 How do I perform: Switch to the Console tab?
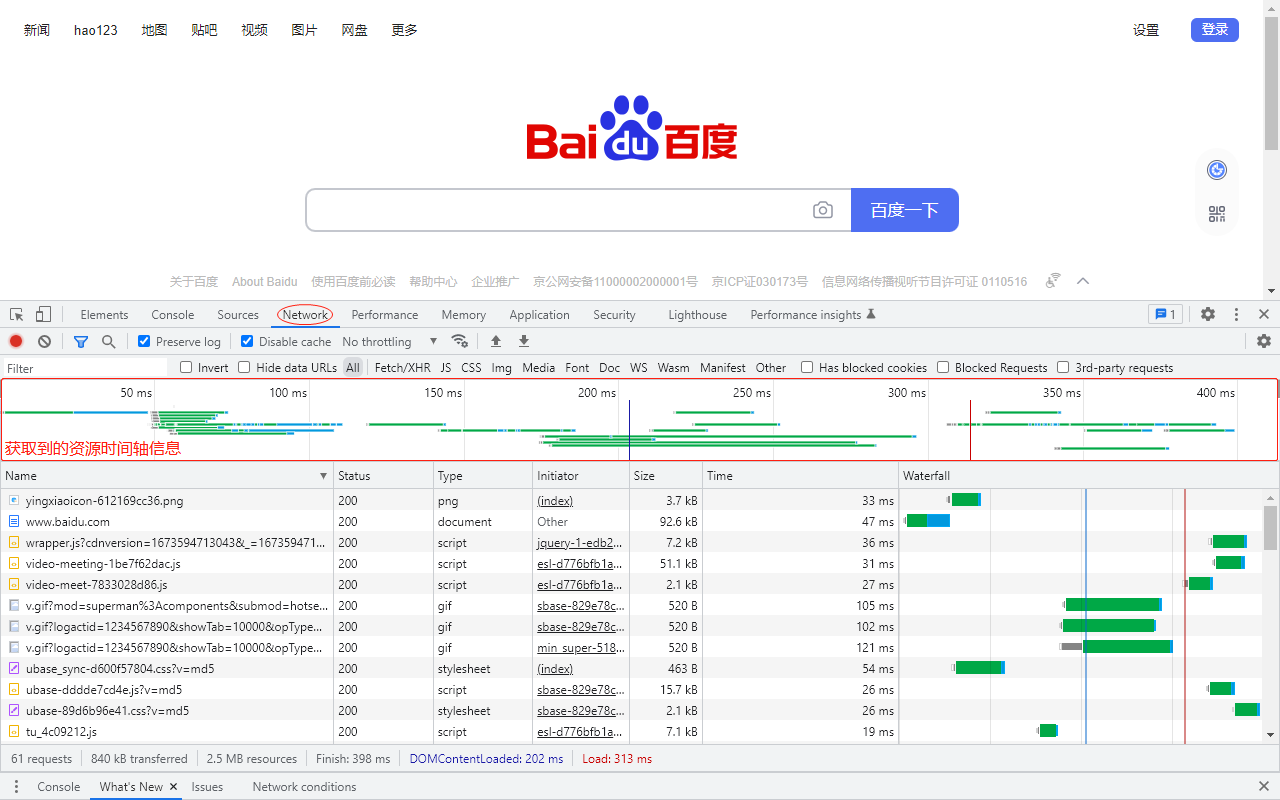click(x=173, y=314)
